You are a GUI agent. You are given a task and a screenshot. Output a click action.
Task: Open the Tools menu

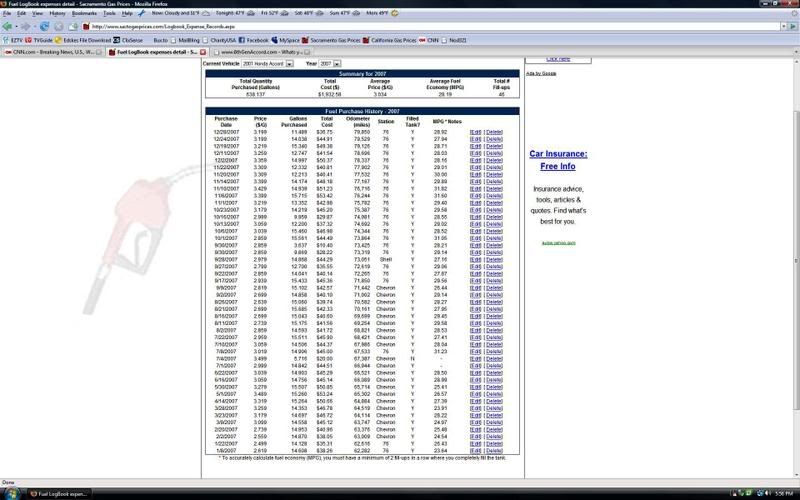click(109, 13)
